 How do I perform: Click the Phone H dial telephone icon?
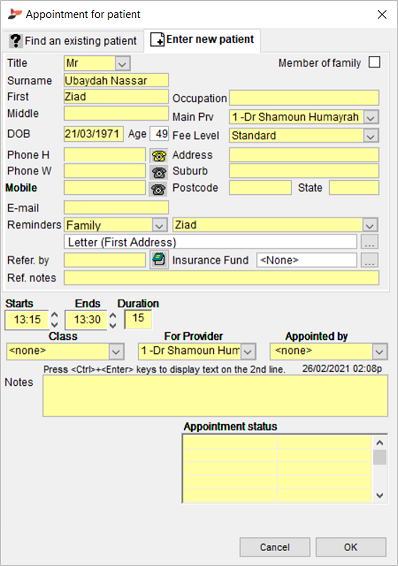pos(159,156)
